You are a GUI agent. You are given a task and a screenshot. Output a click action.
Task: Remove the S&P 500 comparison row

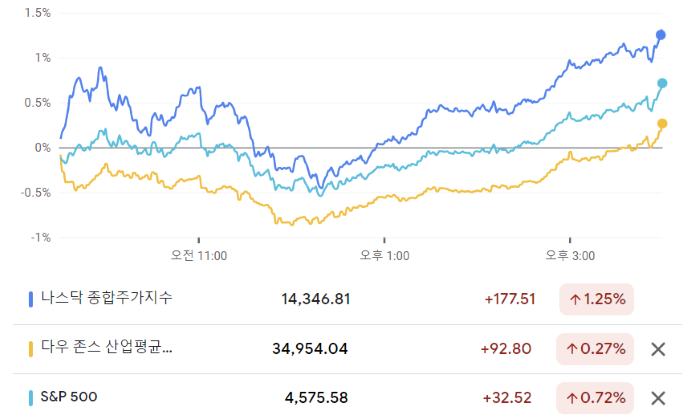pyautogui.click(x=658, y=397)
